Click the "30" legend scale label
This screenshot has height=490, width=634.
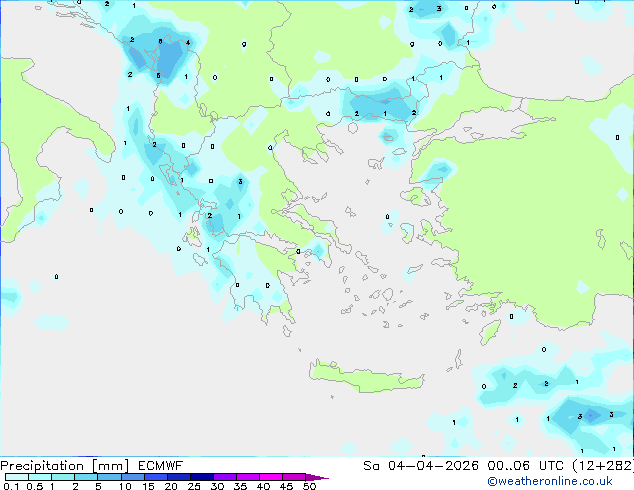(217, 486)
